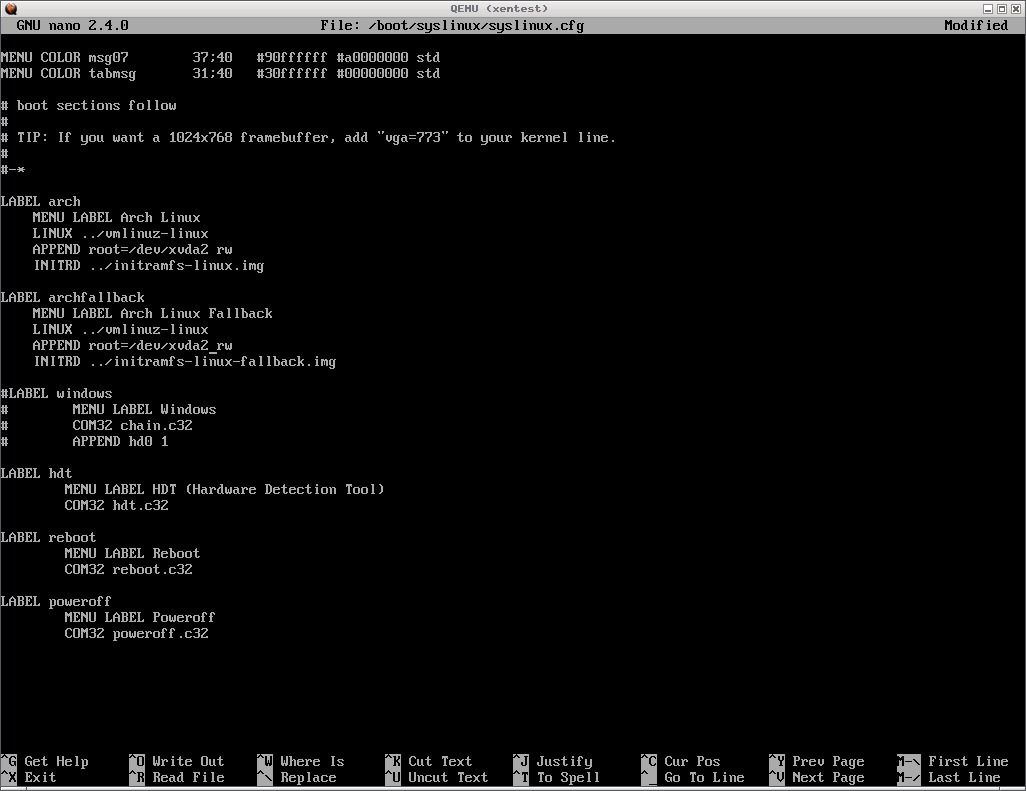
Task: Close the QEMU xentest window
Action: click(x=1016, y=8)
